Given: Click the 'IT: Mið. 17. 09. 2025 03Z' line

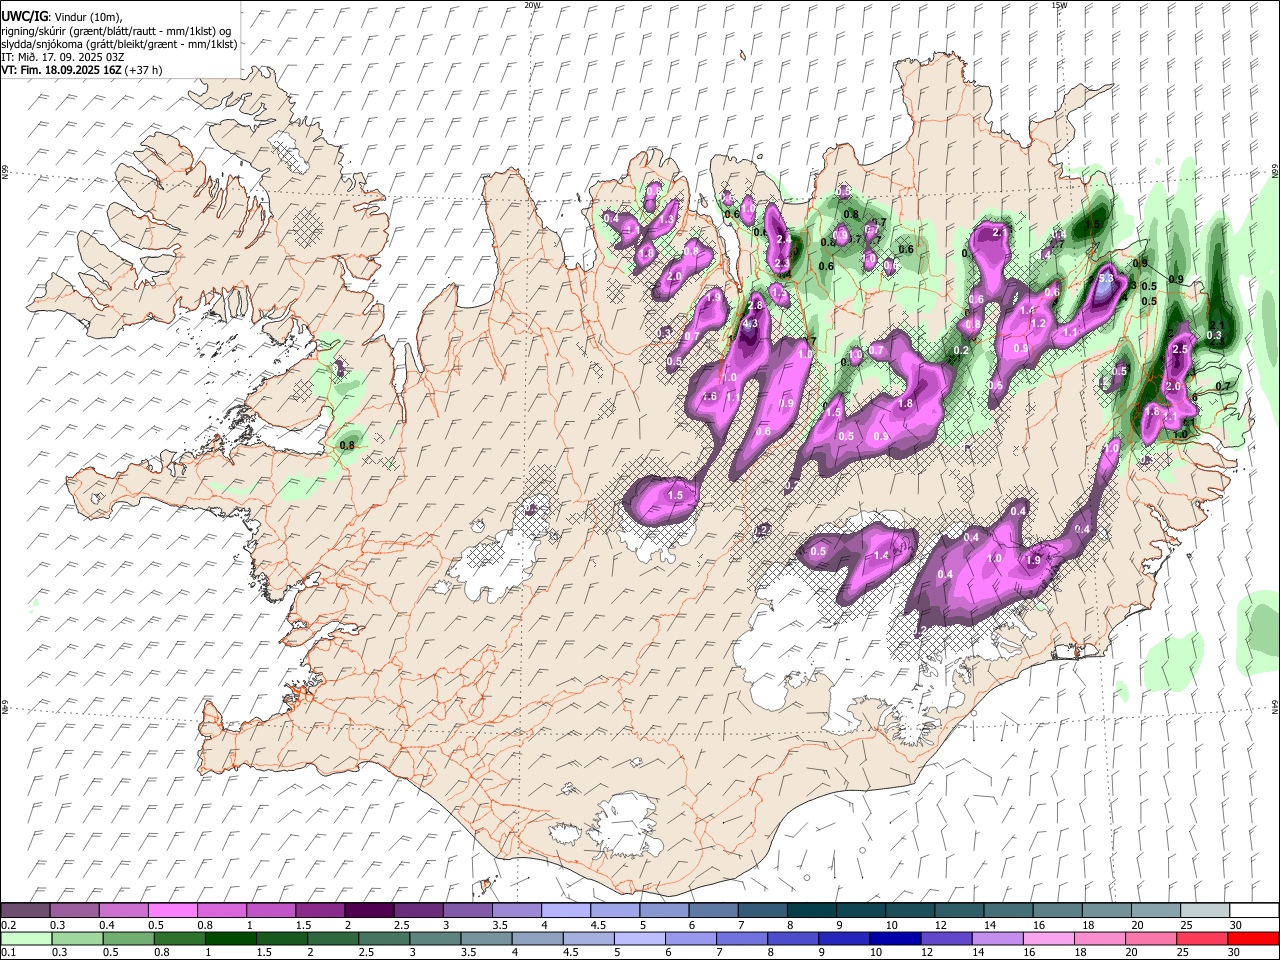Looking at the screenshot, I should pos(63,57).
